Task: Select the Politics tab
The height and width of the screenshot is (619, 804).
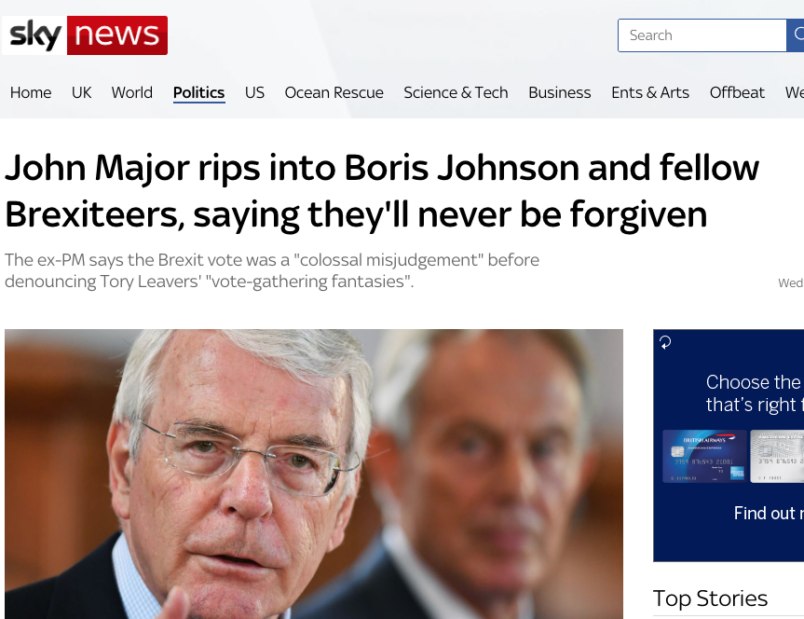Action: pyautogui.click(x=199, y=93)
